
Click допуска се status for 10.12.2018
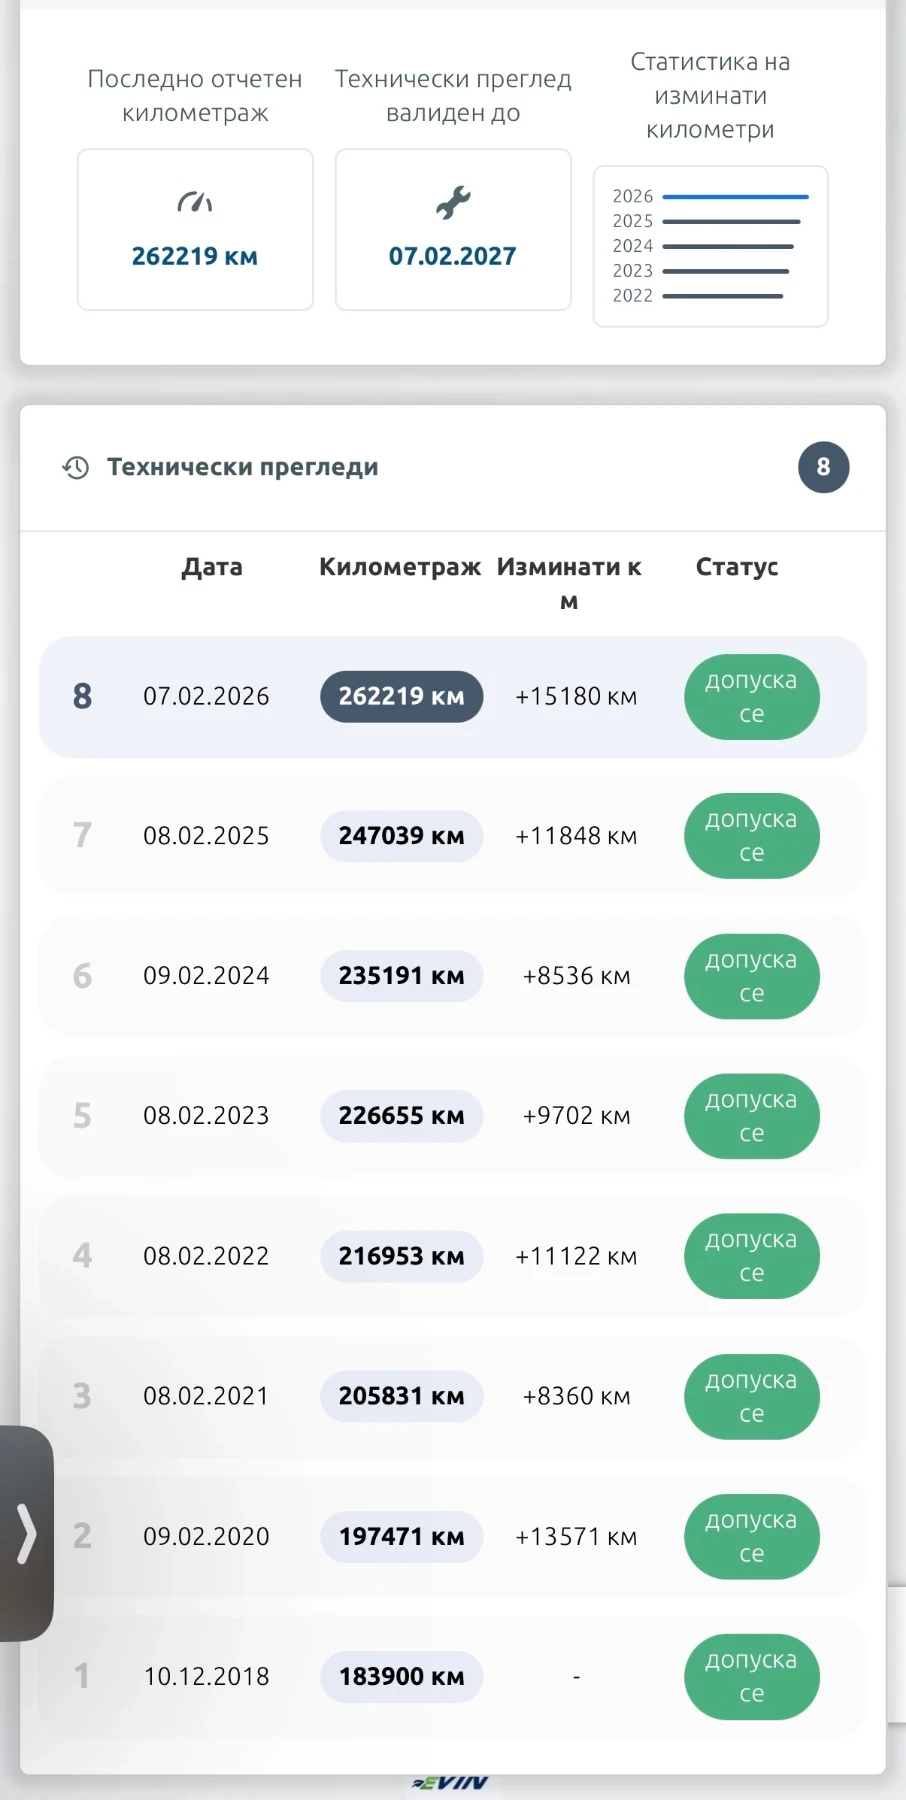click(x=752, y=1677)
